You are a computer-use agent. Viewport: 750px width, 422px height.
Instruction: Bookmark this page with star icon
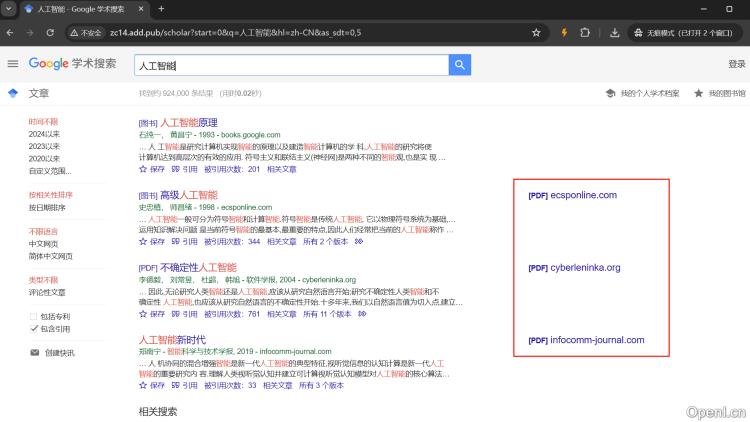point(537,32)
